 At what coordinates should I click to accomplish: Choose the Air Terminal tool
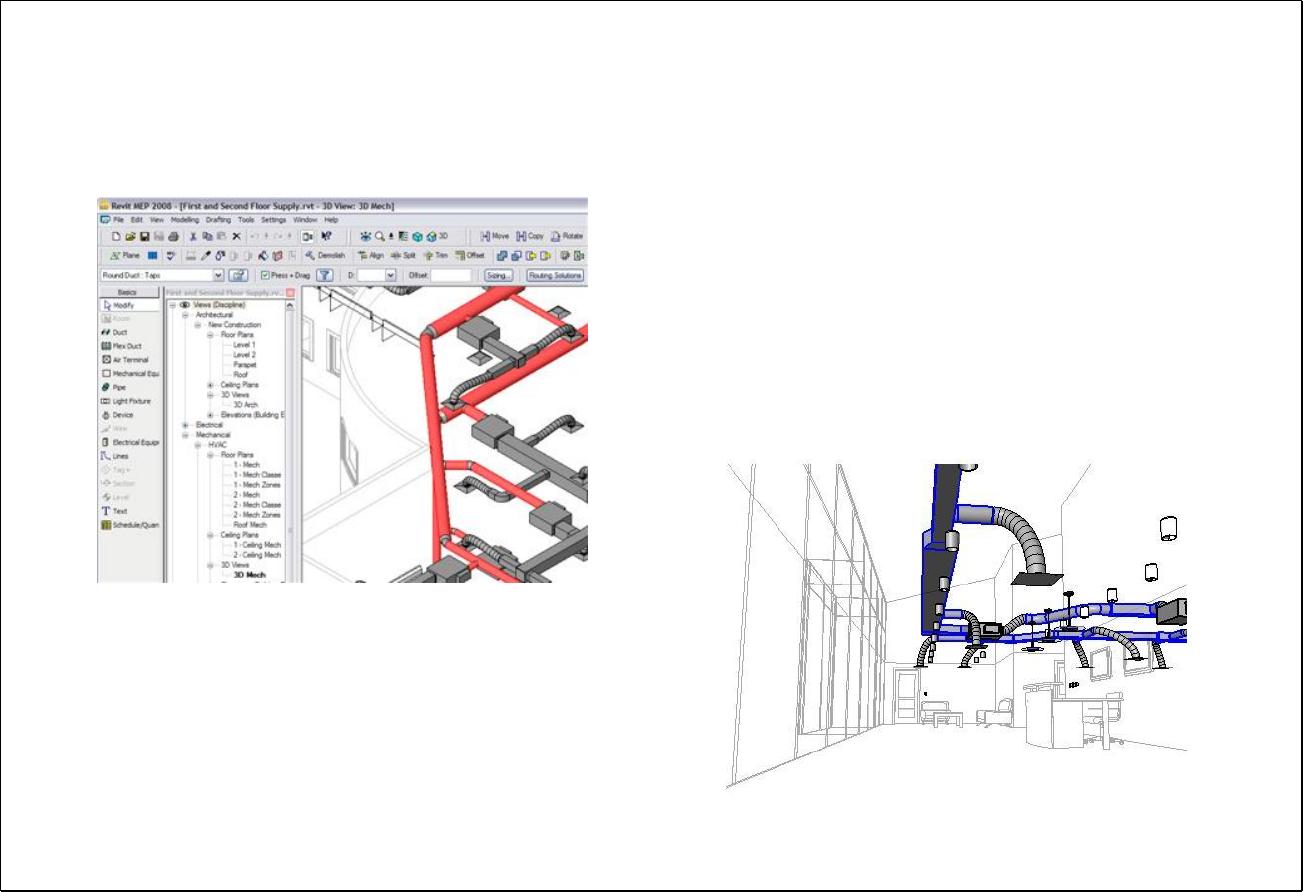[x=129, y=359]
